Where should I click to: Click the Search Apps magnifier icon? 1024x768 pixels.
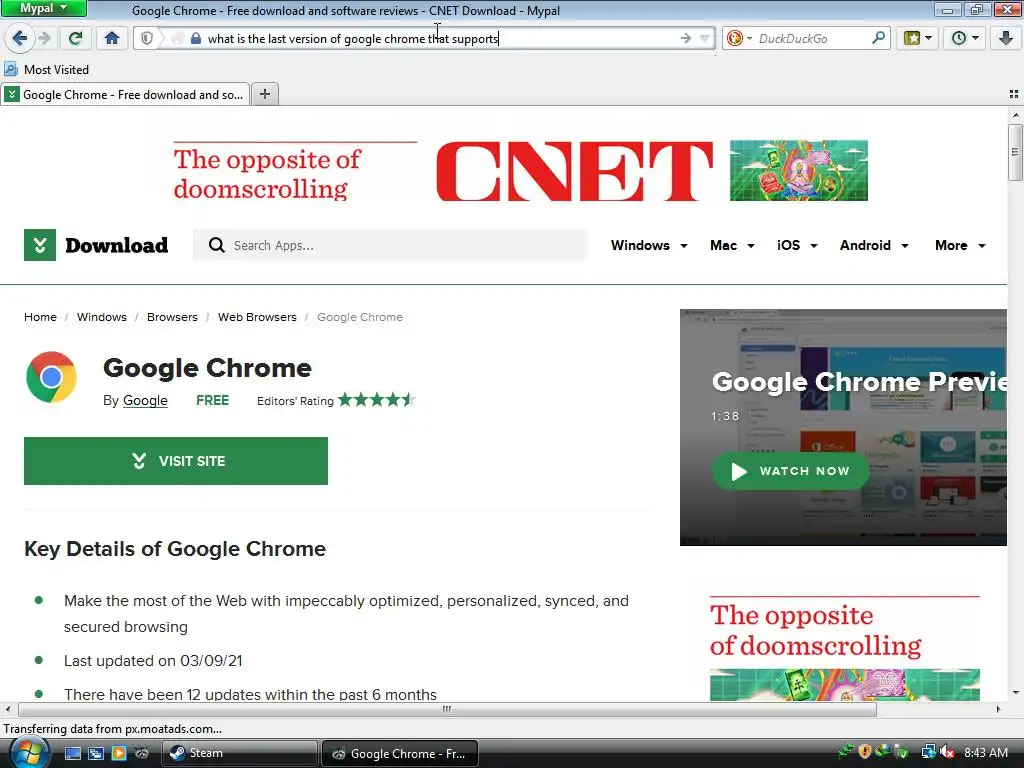point(216,246)
